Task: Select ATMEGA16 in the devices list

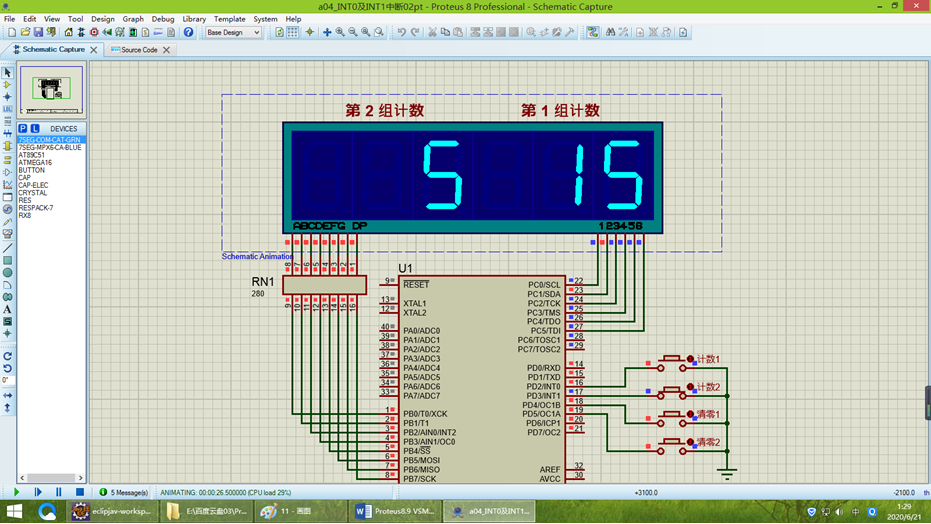Action: 35,163
